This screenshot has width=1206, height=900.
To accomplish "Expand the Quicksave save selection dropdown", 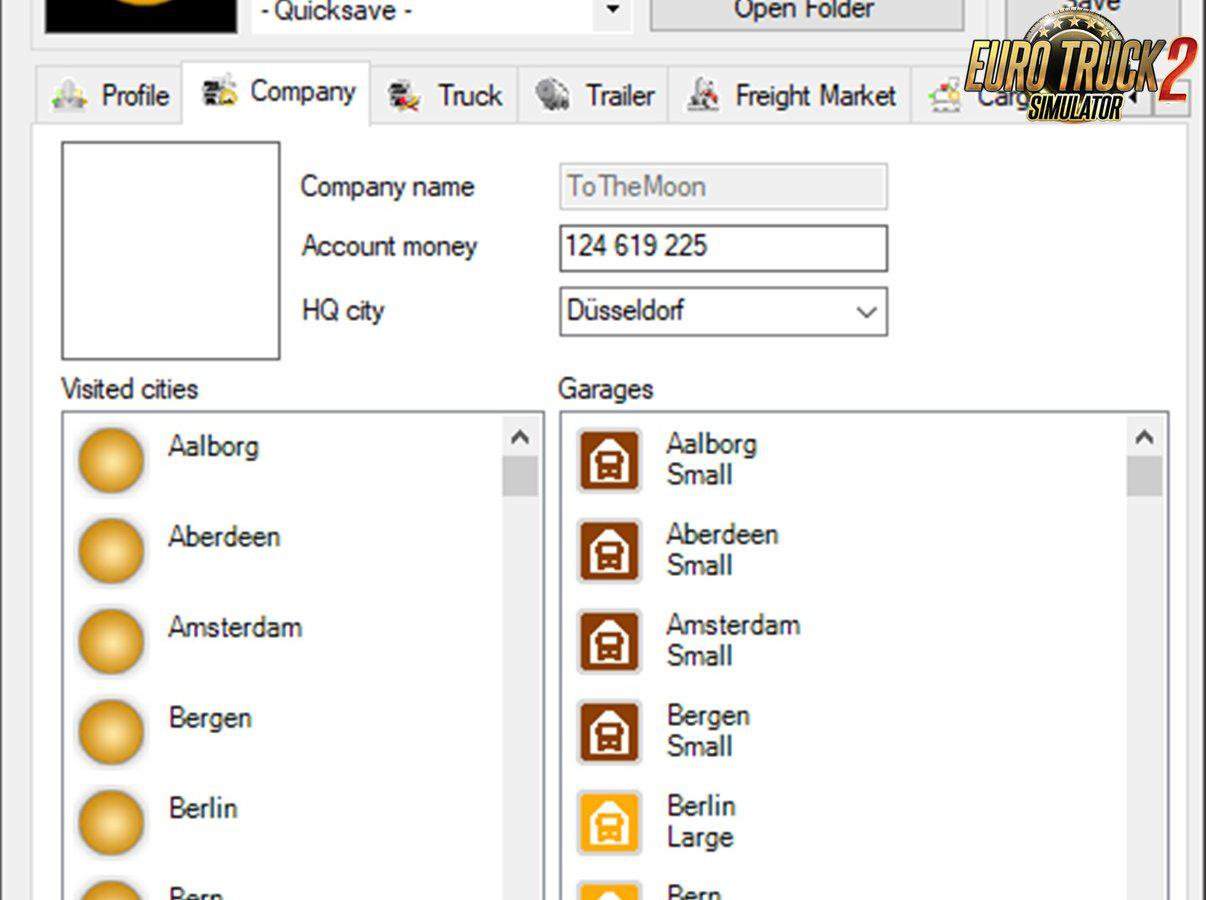I will 612,13.
